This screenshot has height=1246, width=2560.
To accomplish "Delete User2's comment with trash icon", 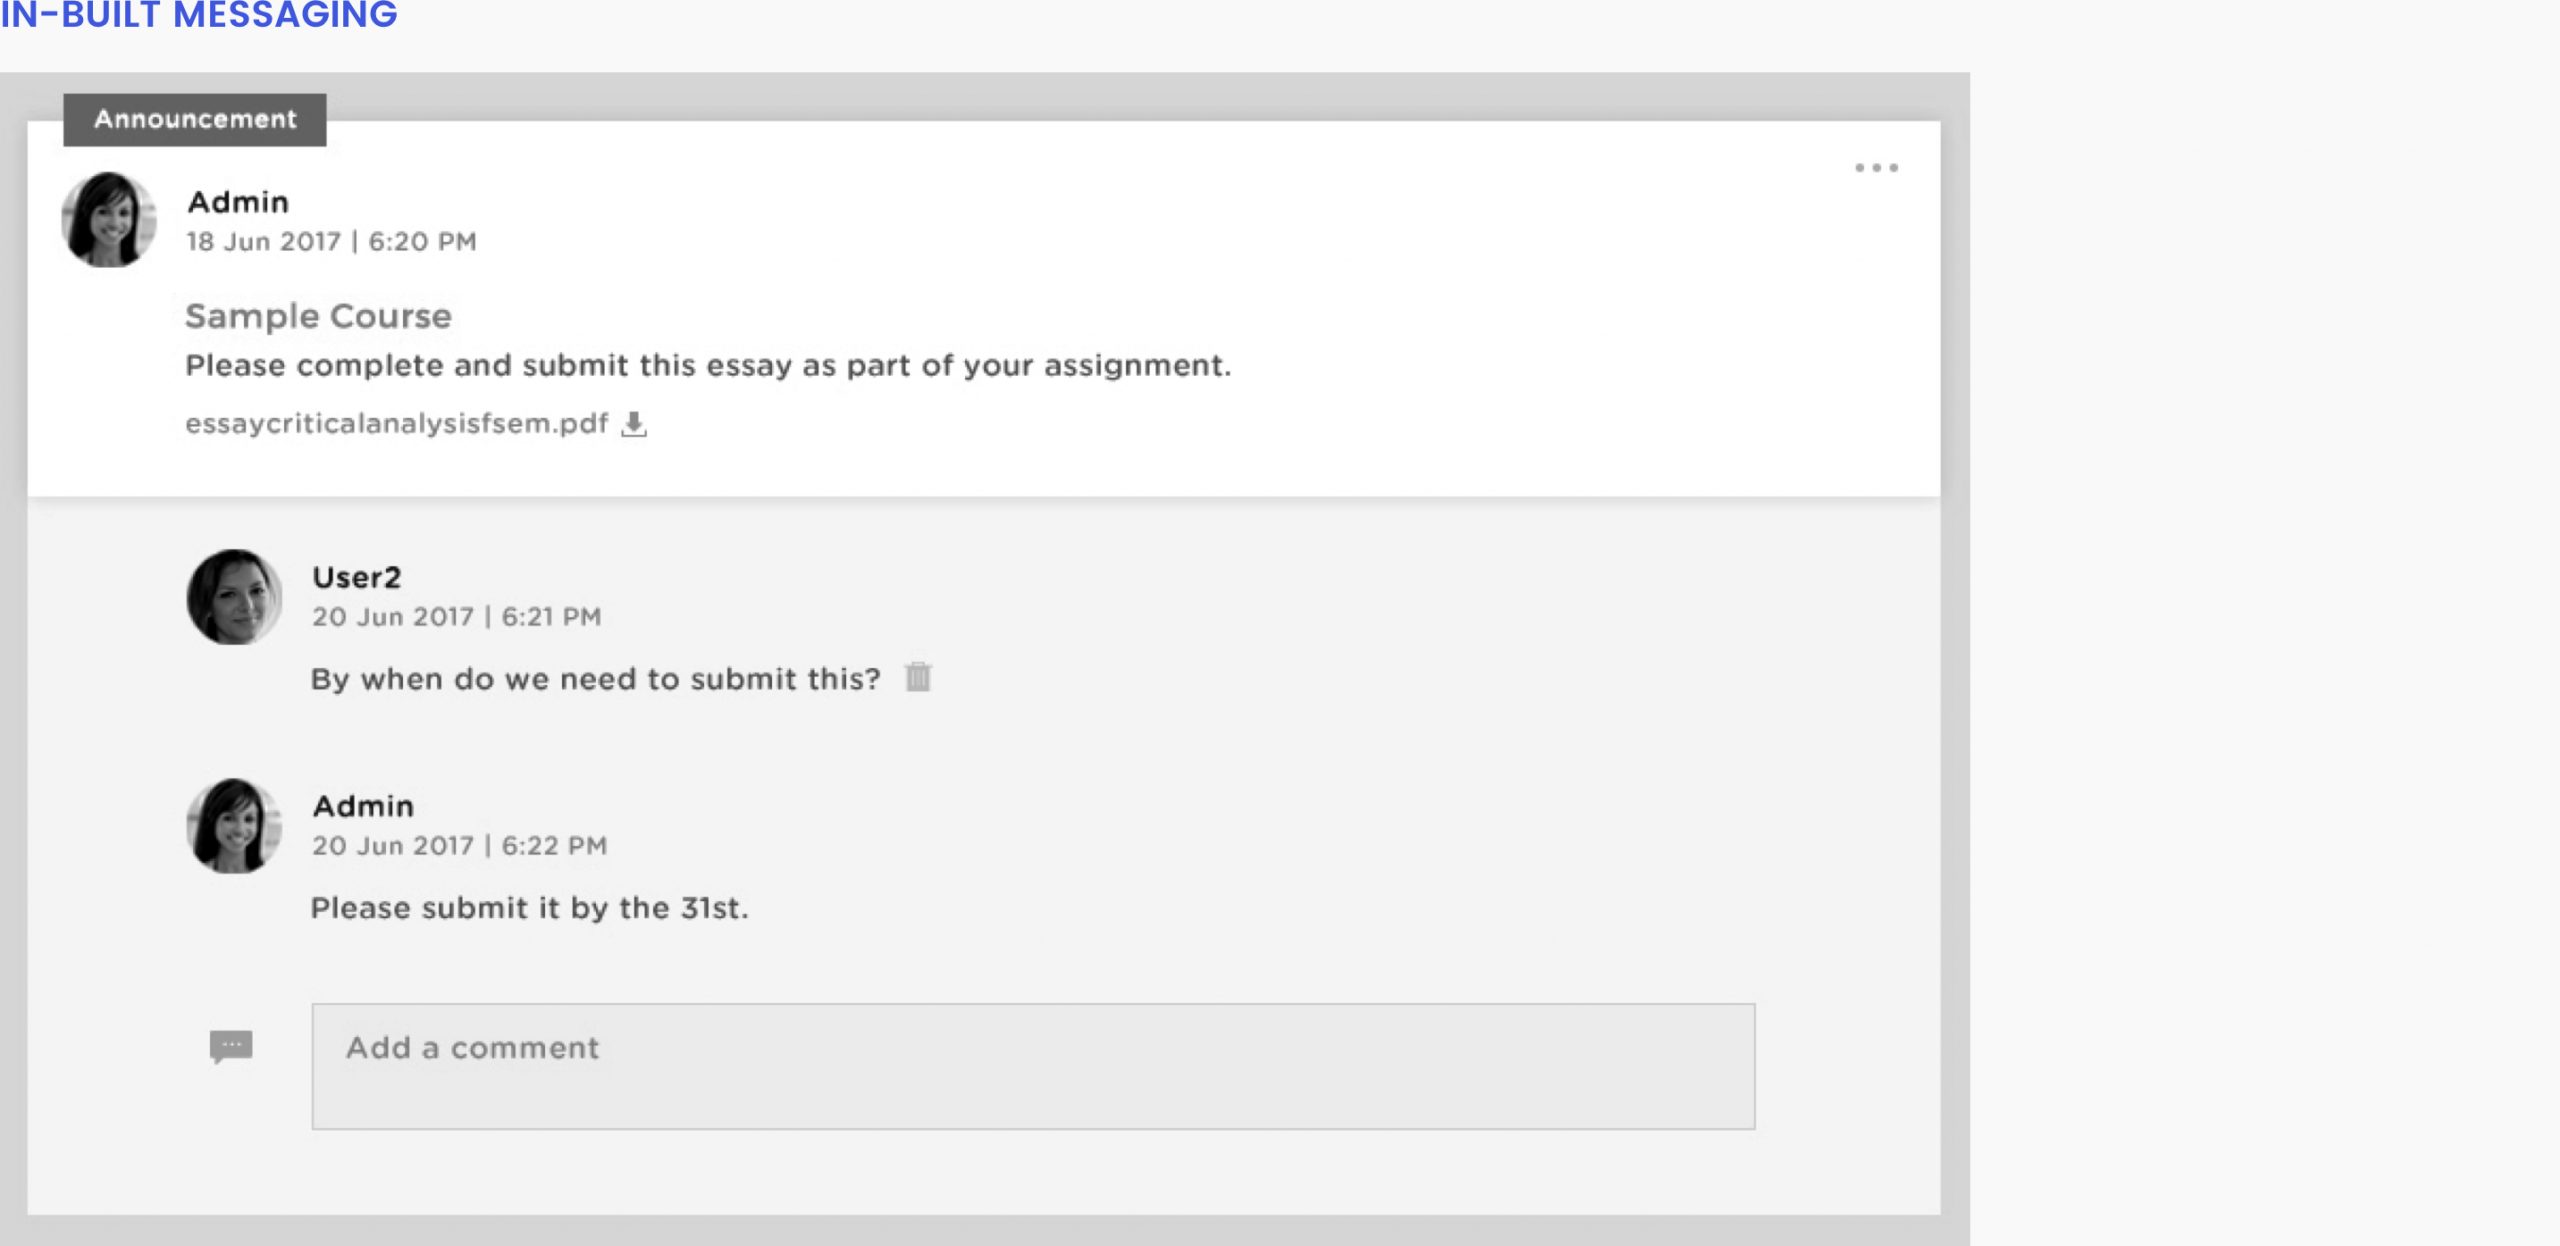I will click(x=918, y=677).
